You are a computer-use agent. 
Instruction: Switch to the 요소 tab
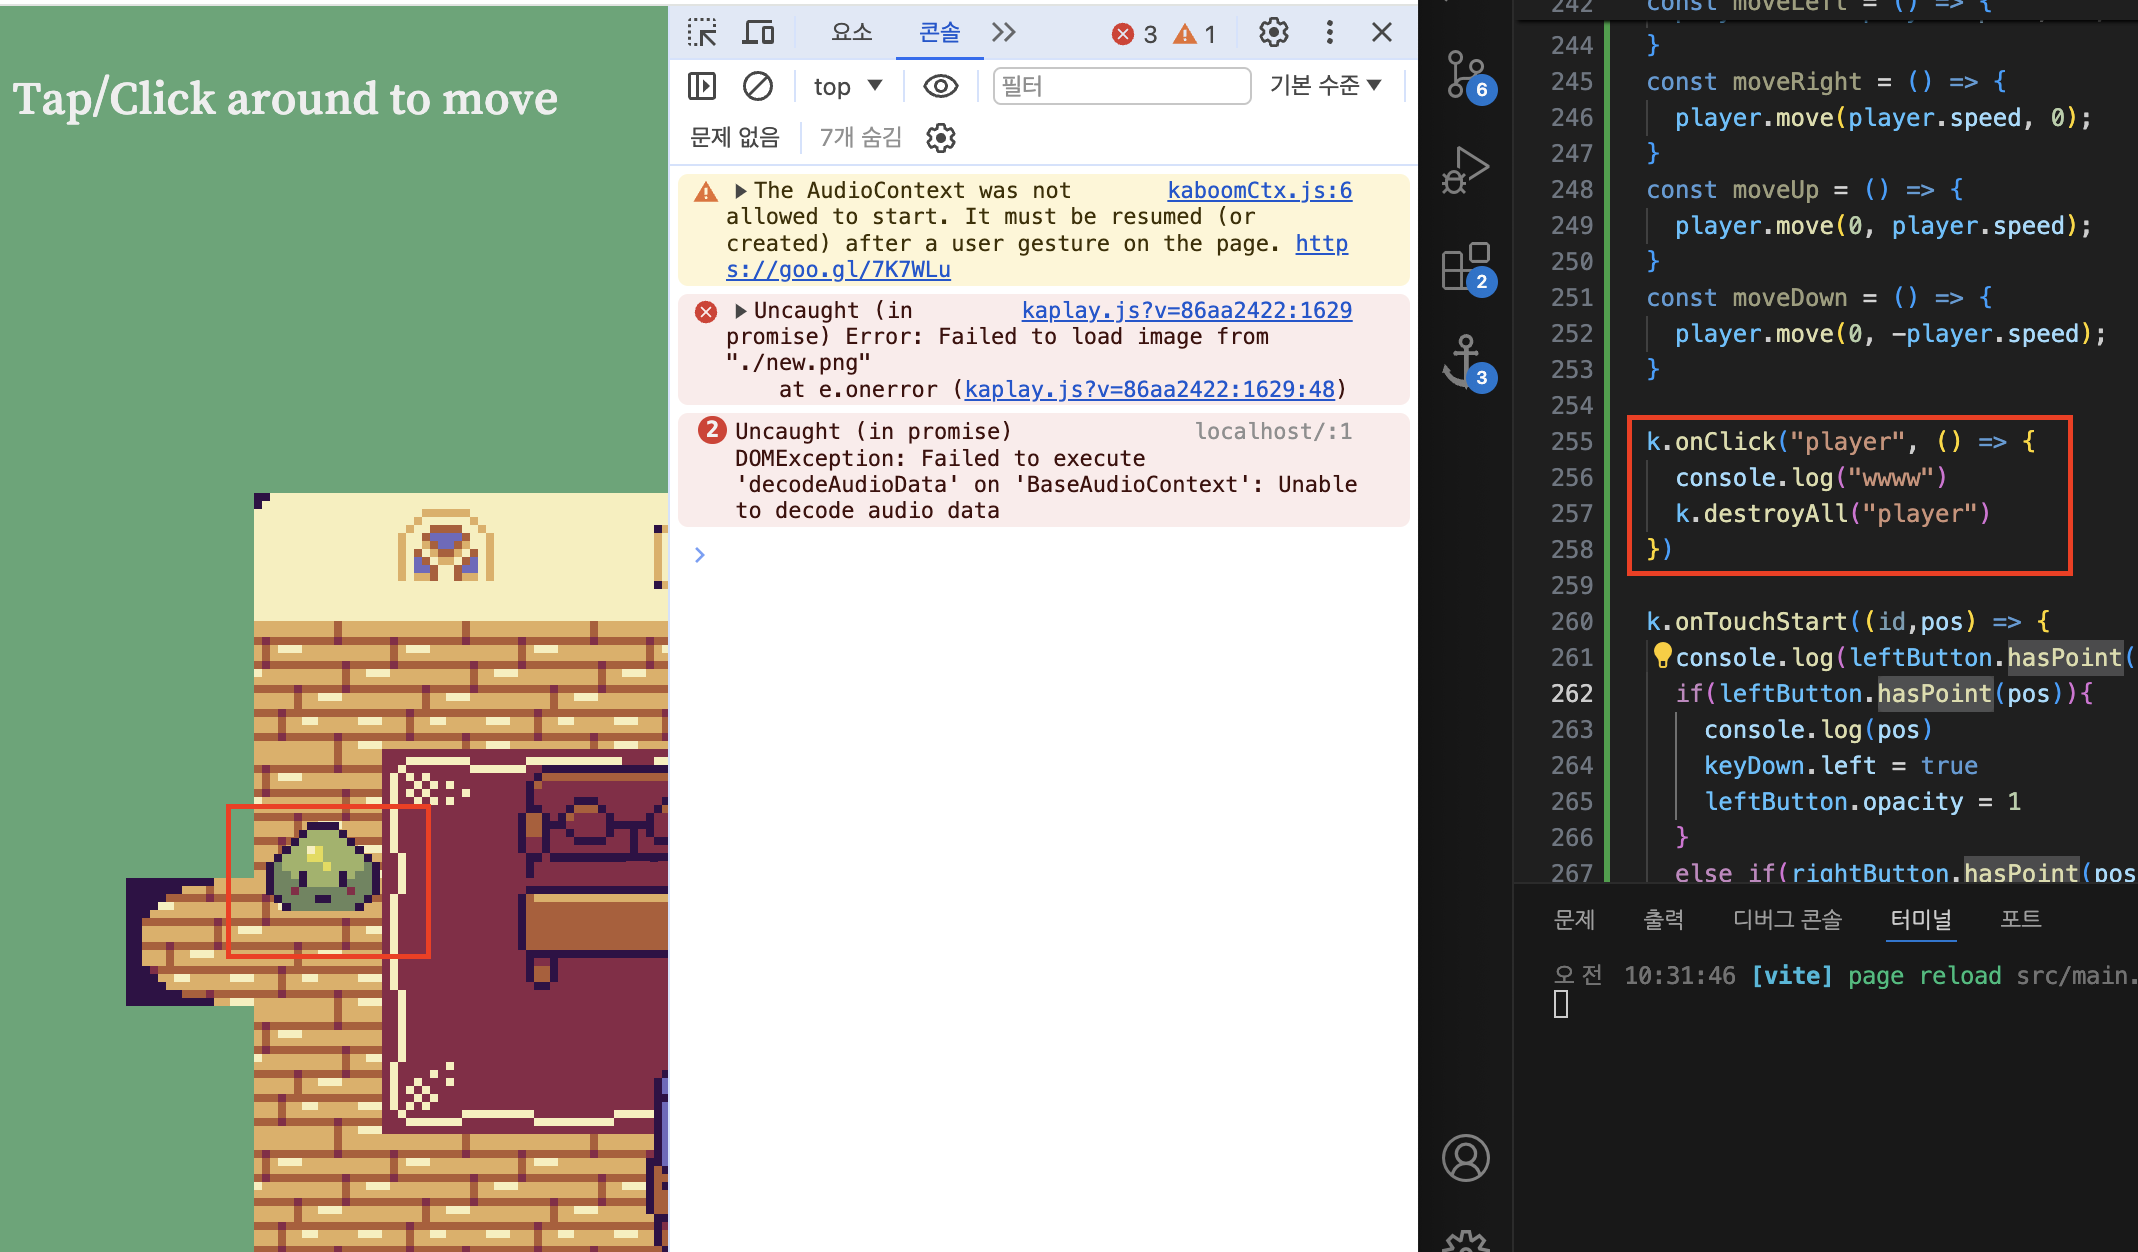pos(851,33)
